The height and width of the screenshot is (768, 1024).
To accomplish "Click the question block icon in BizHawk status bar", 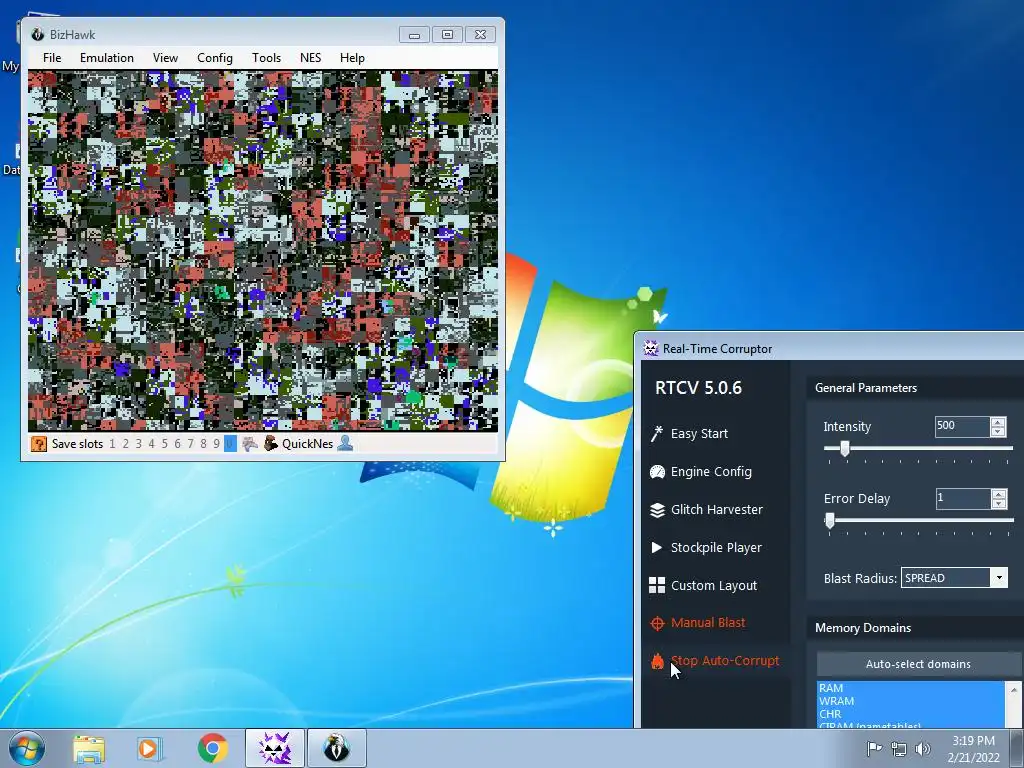I will tap(39, 443).
